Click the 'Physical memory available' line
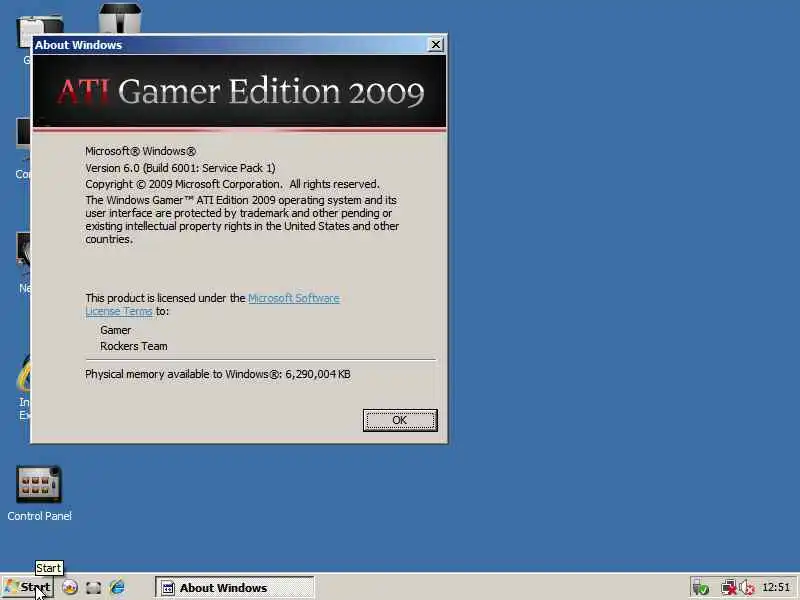Image resolution: width=800 pixels, height=600 pixels. 218,374
